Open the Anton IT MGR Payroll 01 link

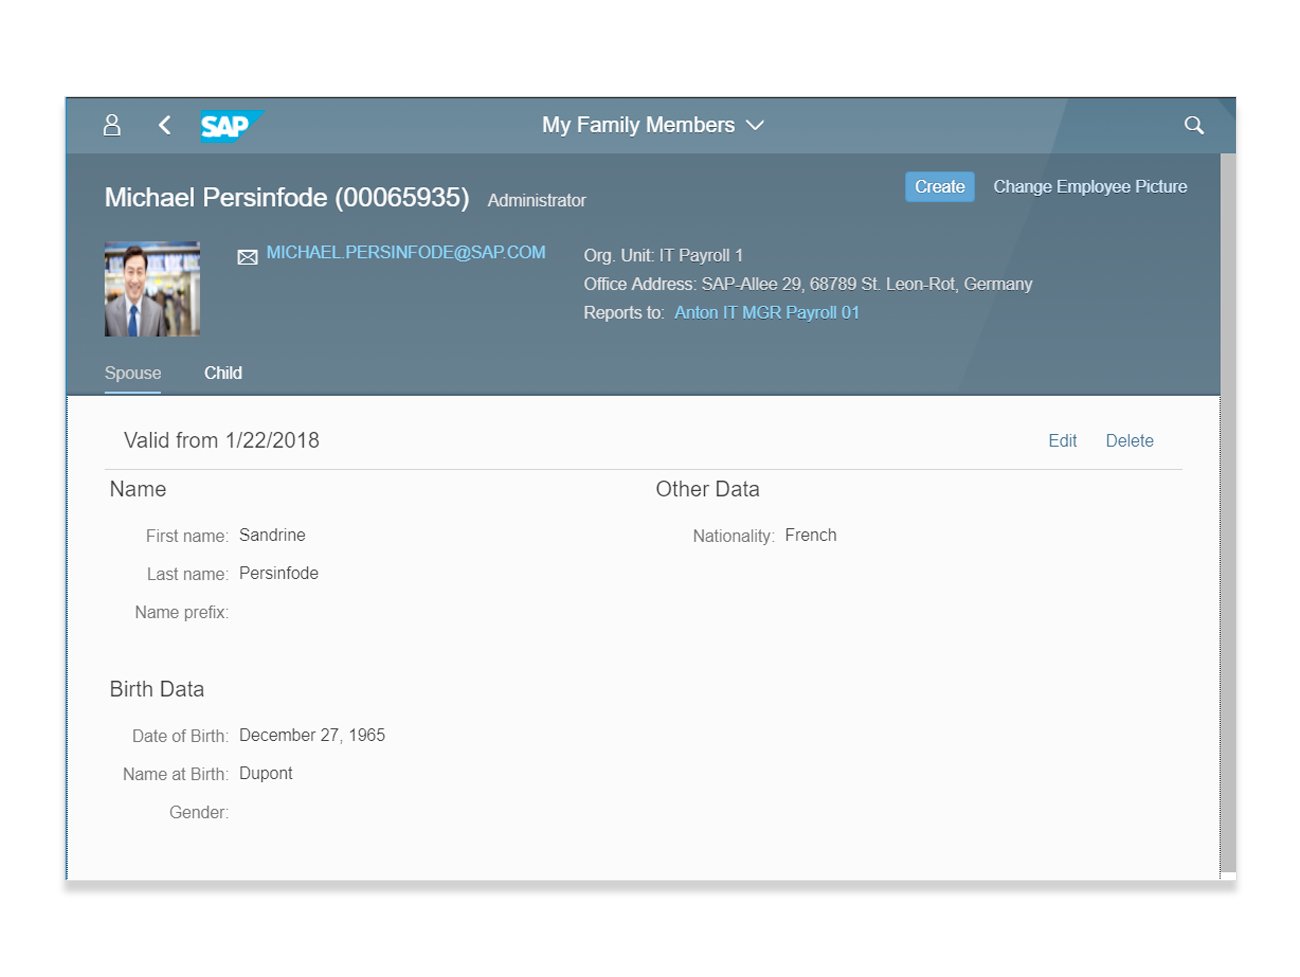(767, 313)
